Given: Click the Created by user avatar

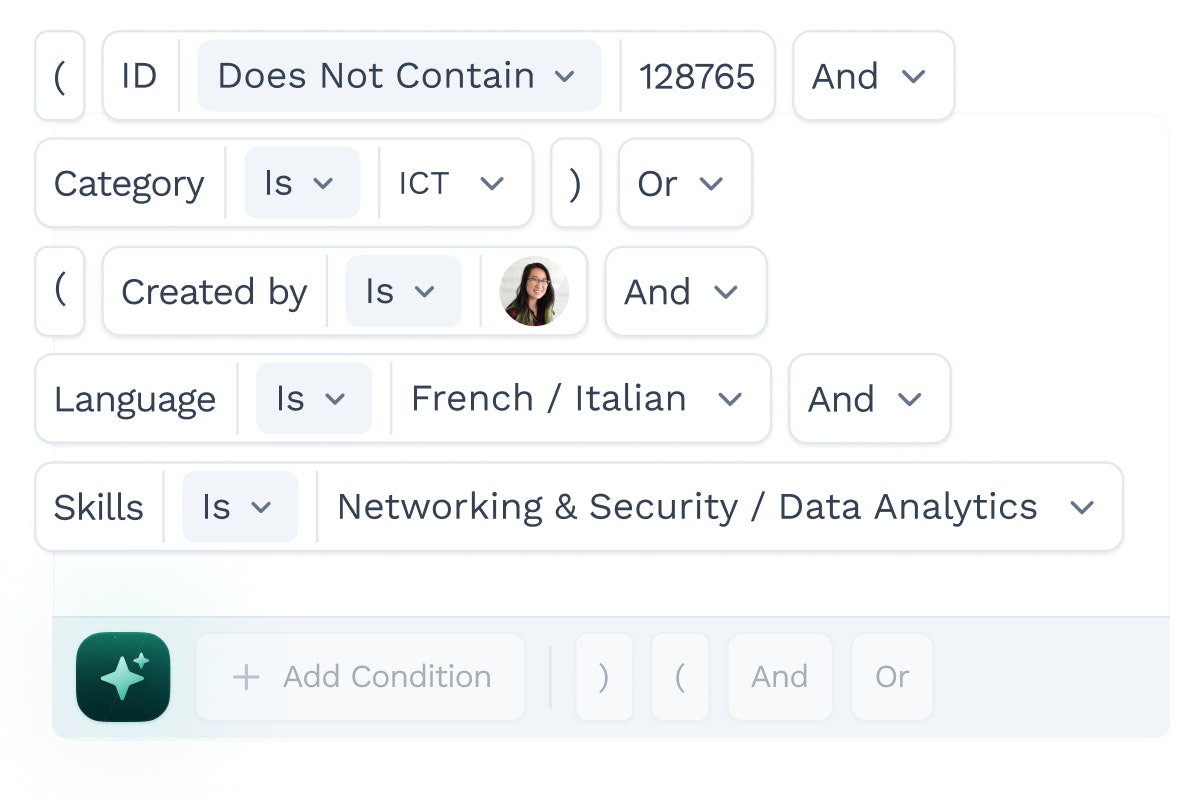Looking at the screenshot, I should tap(534, 291).
